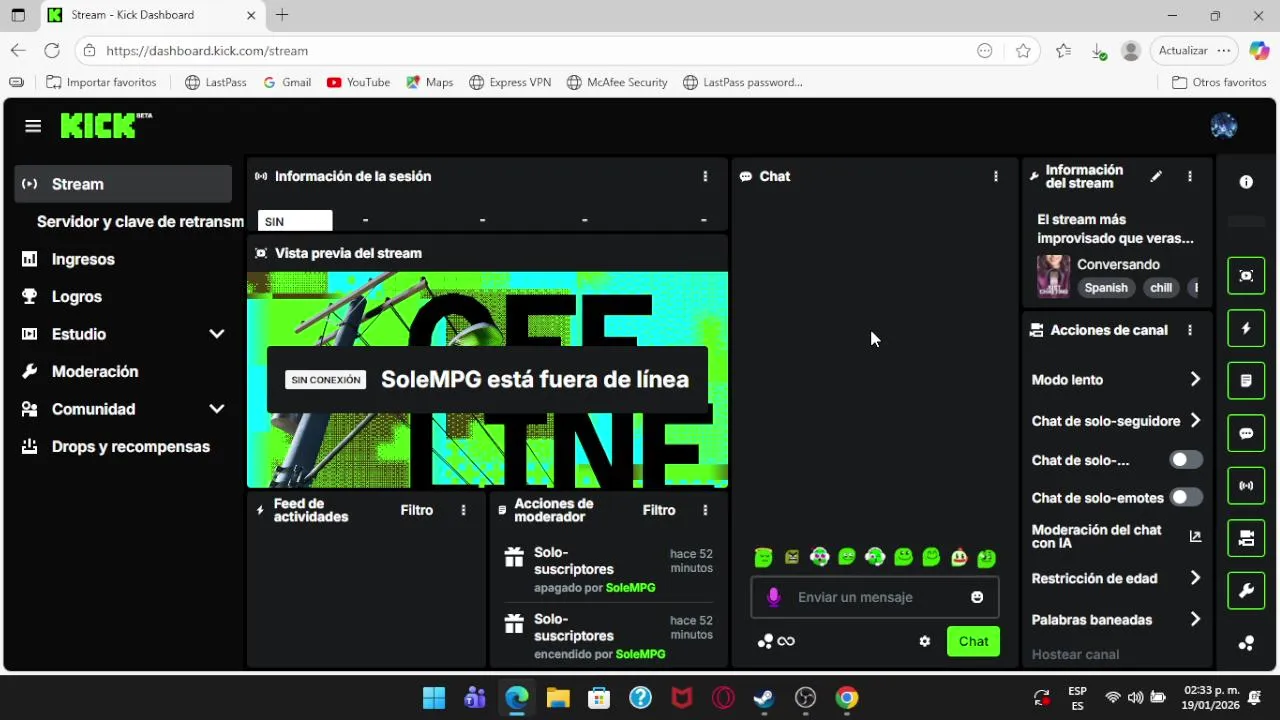Click the Spanish tag
Screen dimensions: 1280x720
tap(1106, 288)
